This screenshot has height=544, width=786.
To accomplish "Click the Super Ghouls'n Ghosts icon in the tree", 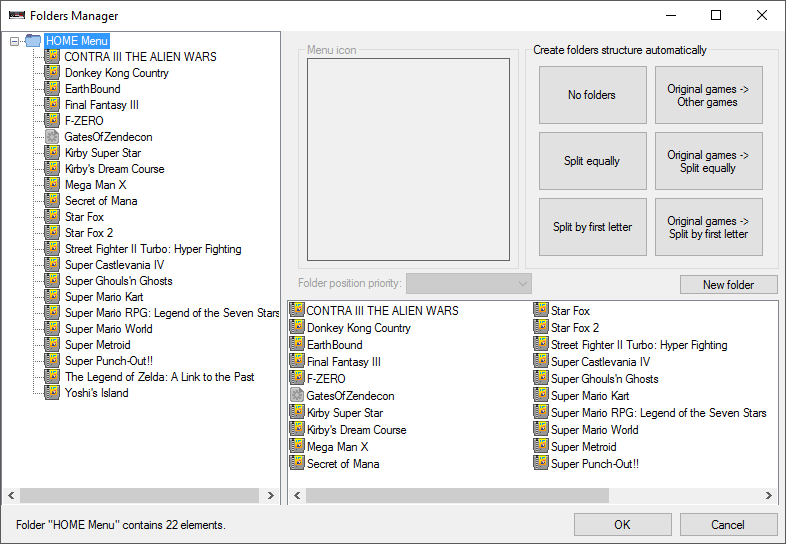I will (x=52, y=281).
